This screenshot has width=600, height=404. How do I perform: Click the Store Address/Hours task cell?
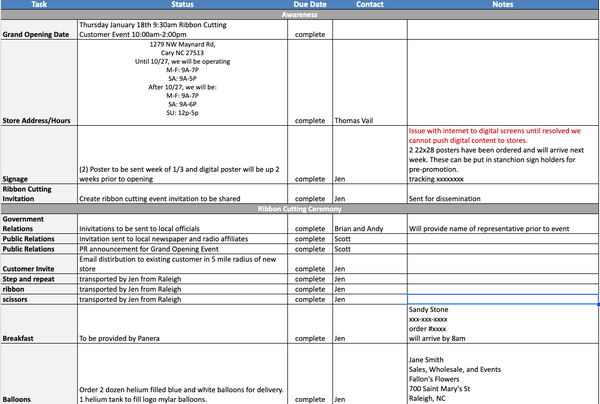click(37, 121)
